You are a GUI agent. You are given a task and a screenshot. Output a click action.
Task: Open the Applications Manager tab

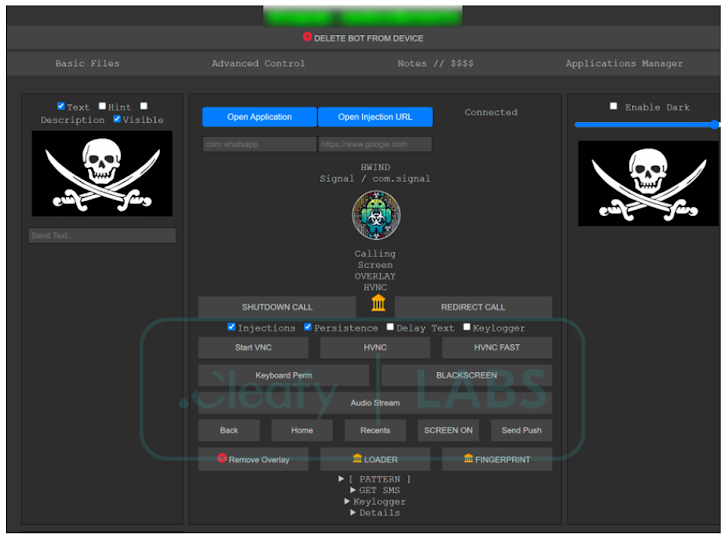(624, 63)
